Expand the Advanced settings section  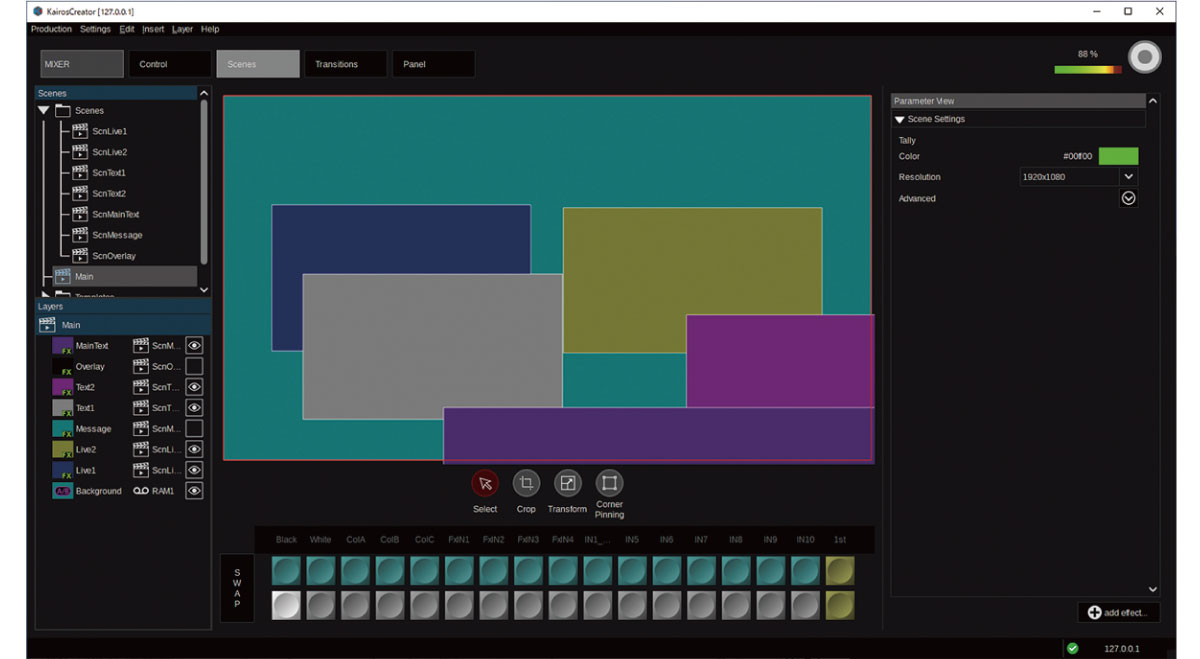pos(1128,198)
